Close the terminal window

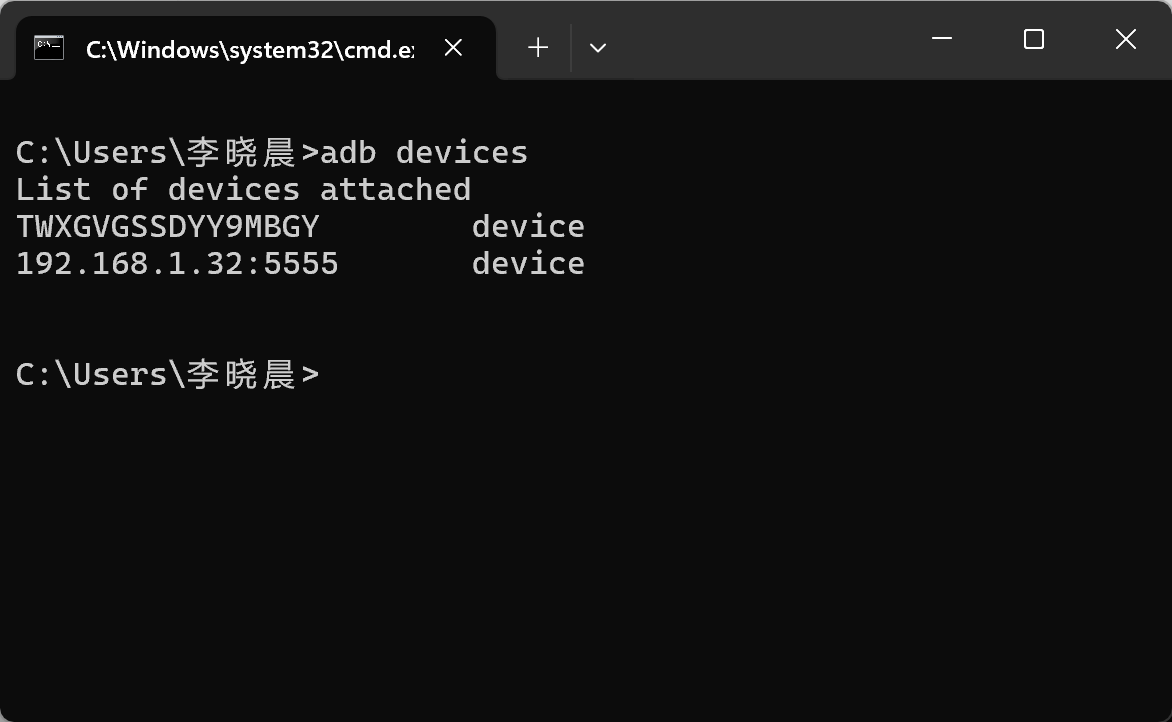point(1125,39)
